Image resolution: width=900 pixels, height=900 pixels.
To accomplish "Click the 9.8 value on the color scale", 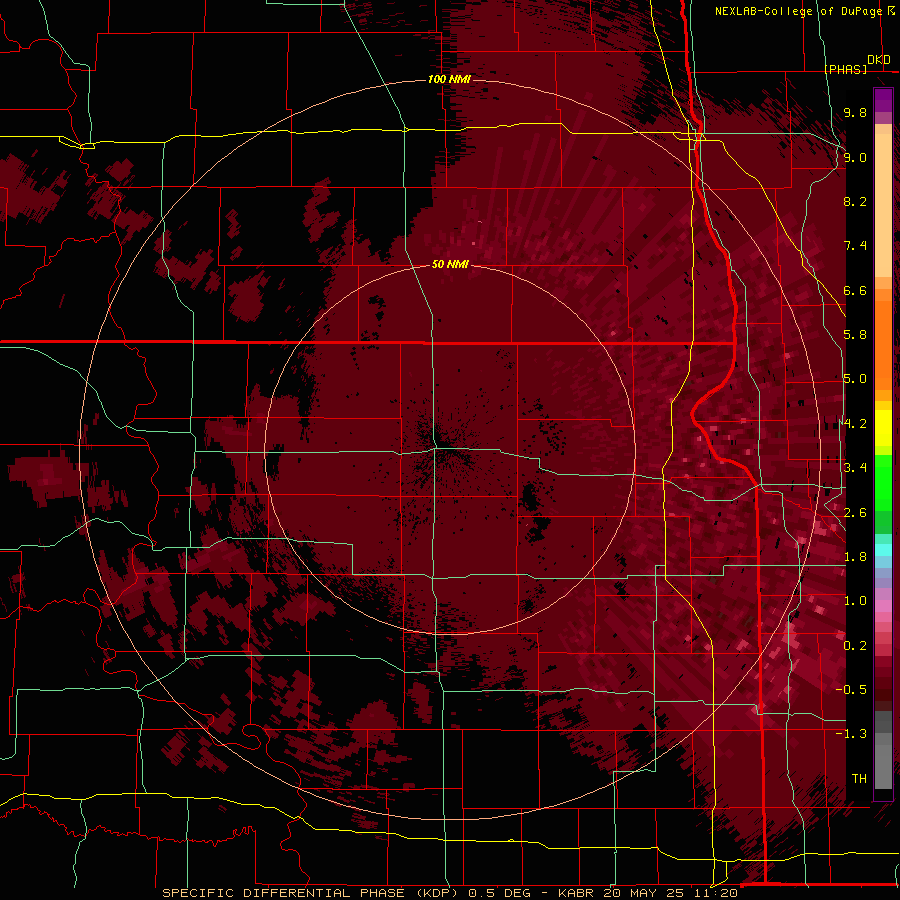I will click(855, 113).
